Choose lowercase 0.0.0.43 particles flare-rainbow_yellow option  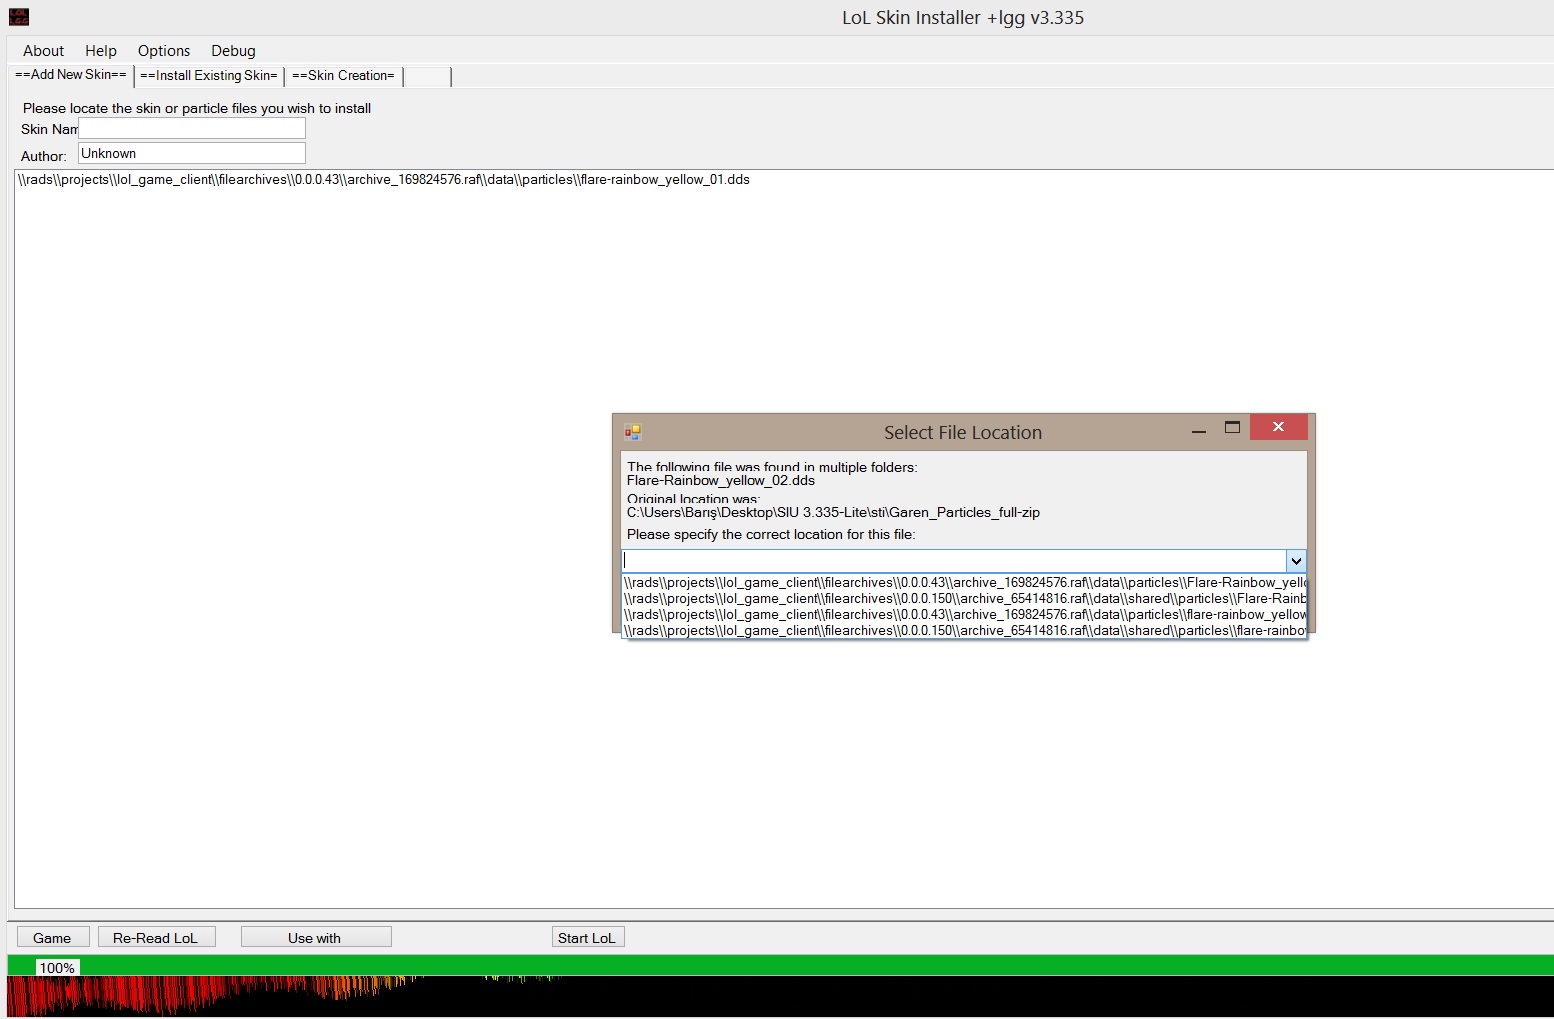[965, 615]
